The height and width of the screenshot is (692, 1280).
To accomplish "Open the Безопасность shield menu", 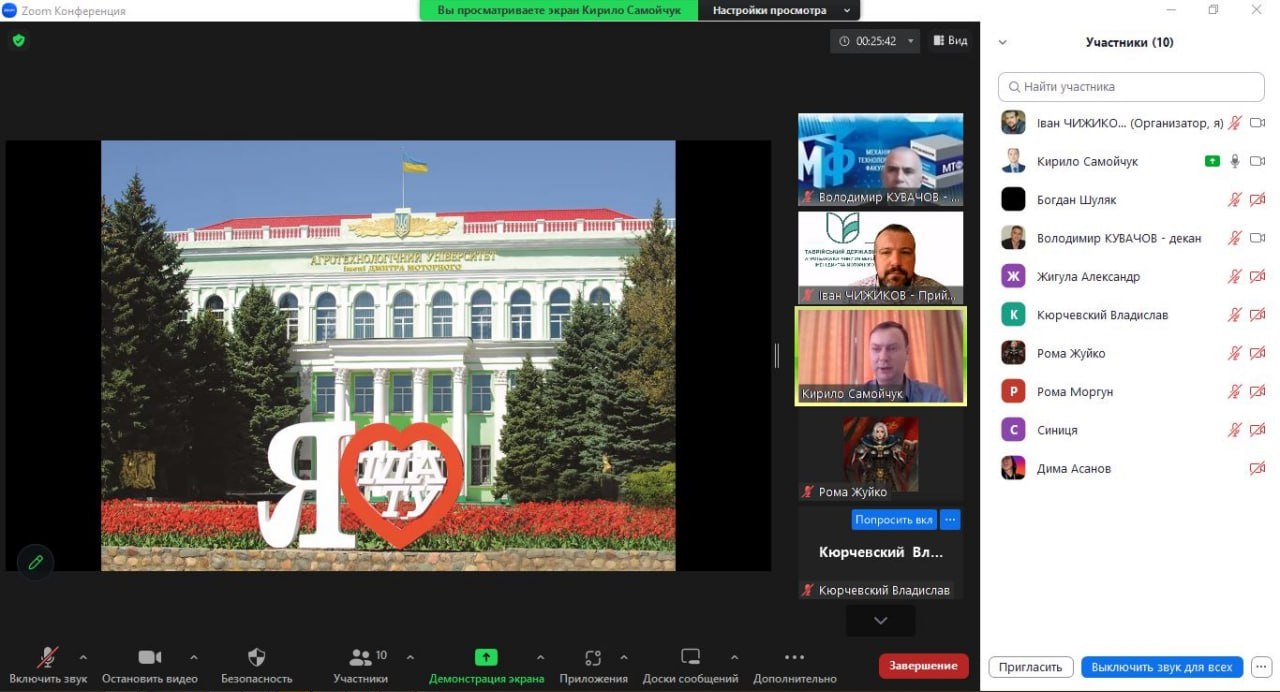I will point(256,657).
